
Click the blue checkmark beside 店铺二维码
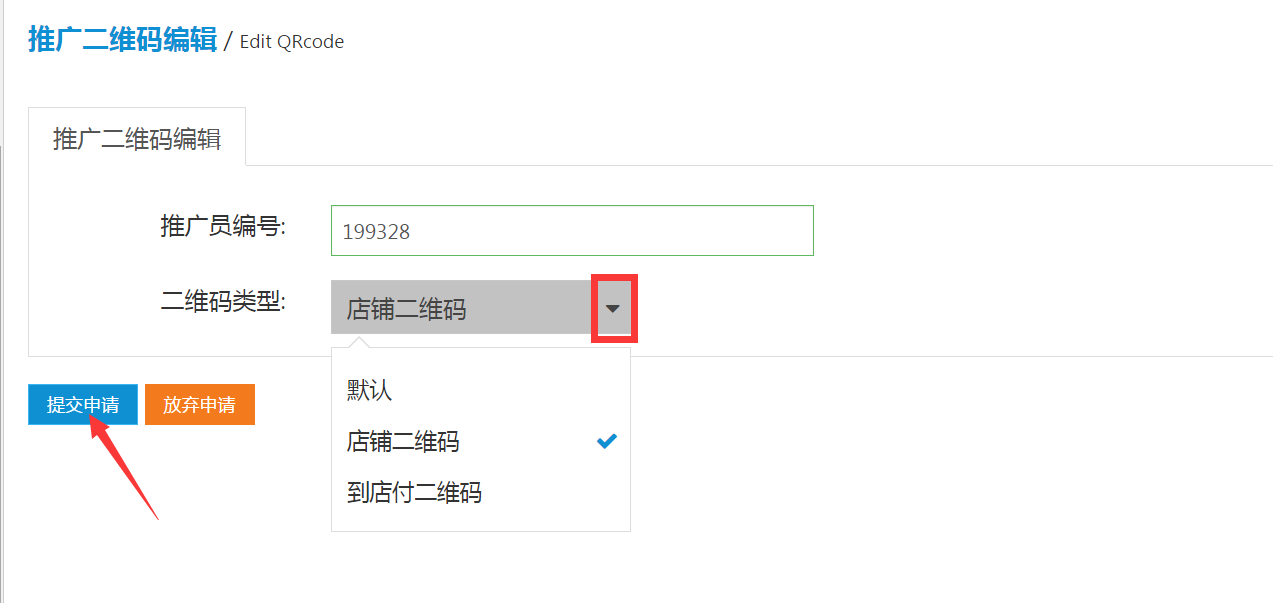606,441
